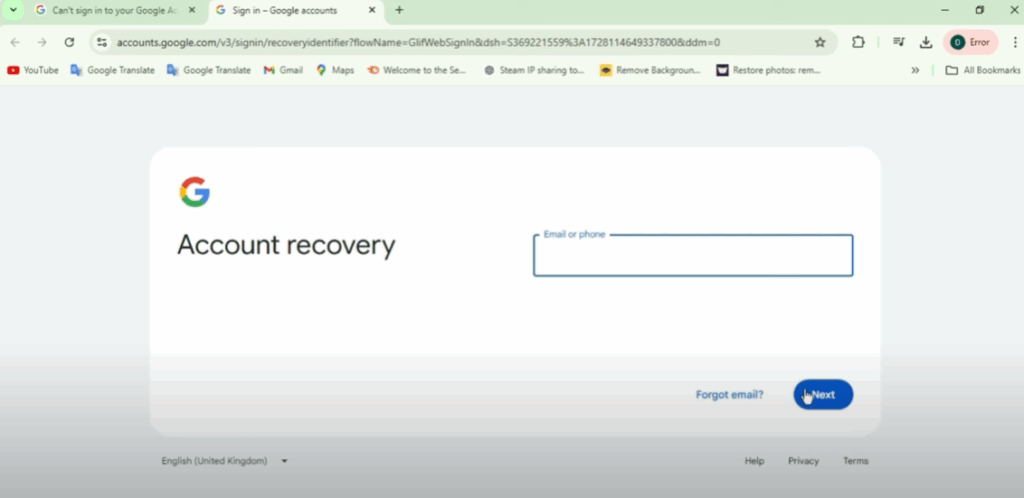This screenshot has width=1024, height=498.
Task: Open the Privacy link in footer
Action: click(803, 461)
